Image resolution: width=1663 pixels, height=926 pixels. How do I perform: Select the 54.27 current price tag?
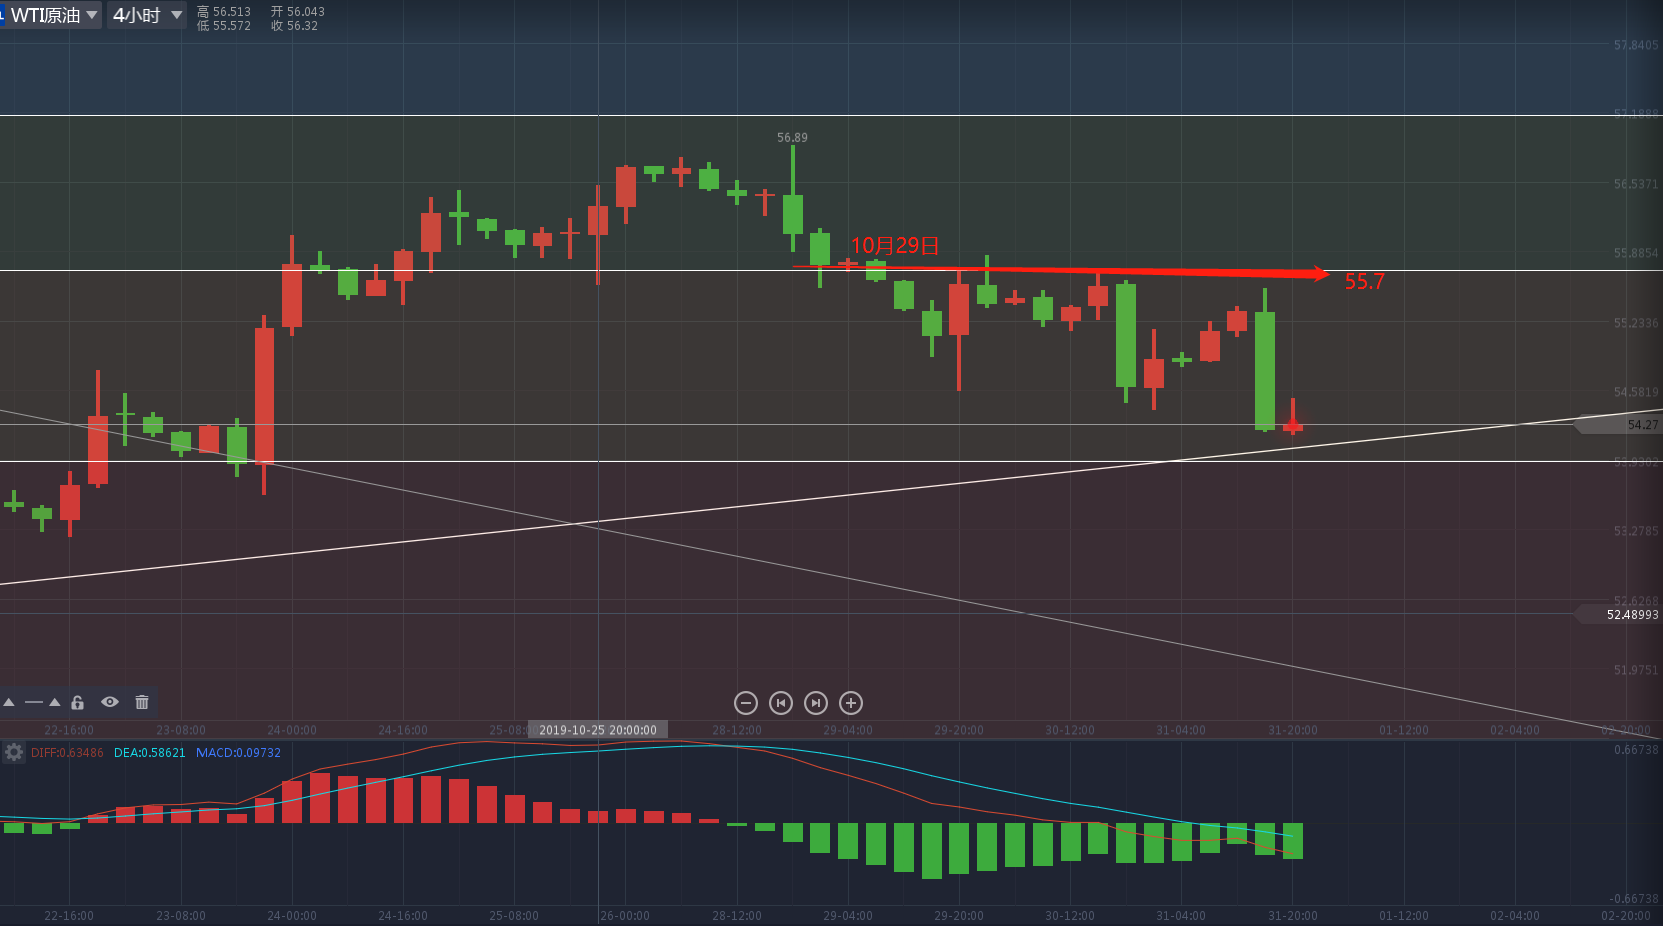(1618, 425)
